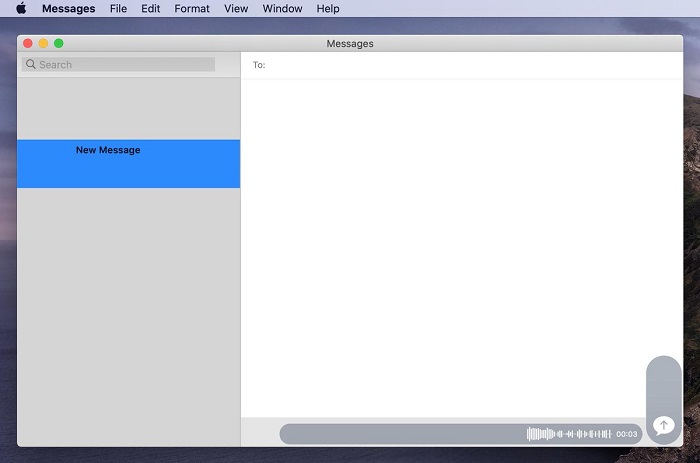Open the Apple menu
This screenshot has height=463, width=700.
tap(21, 9)
